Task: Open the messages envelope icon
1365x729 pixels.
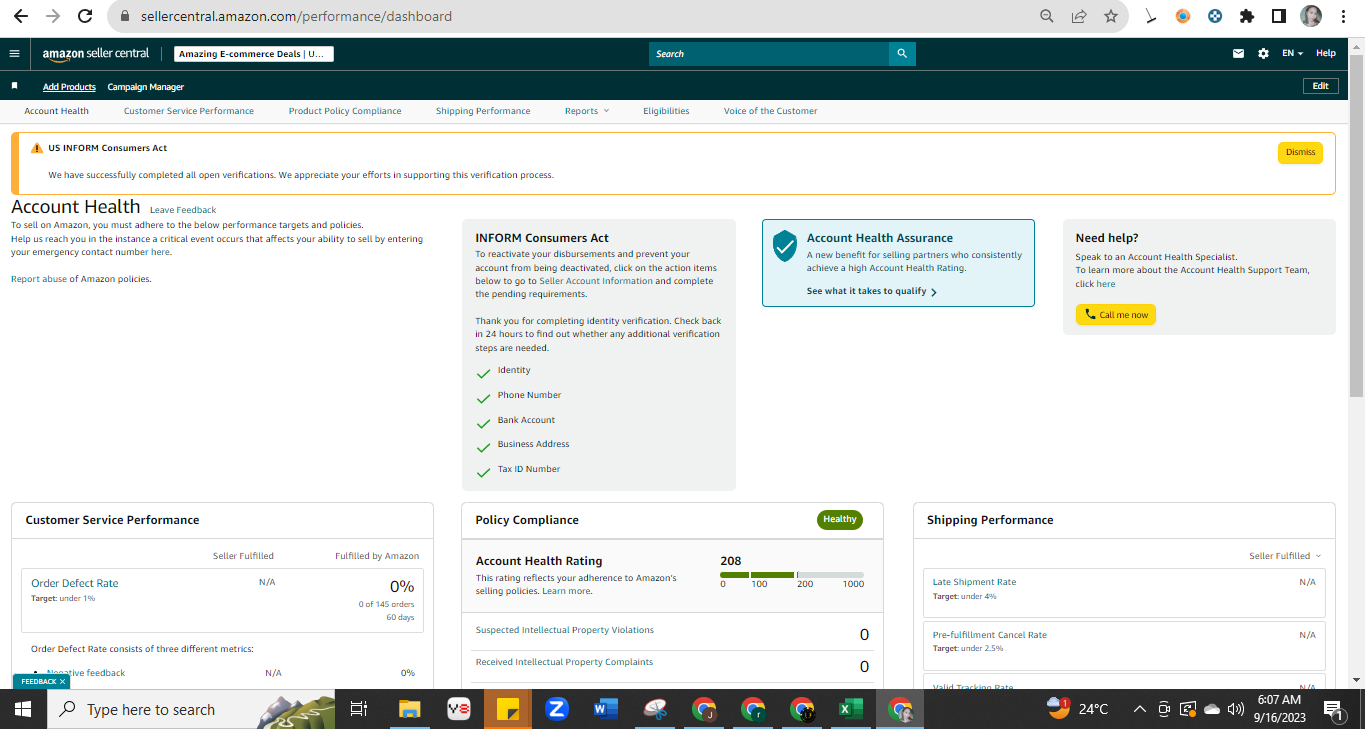Action: [x=1239, y=54]
